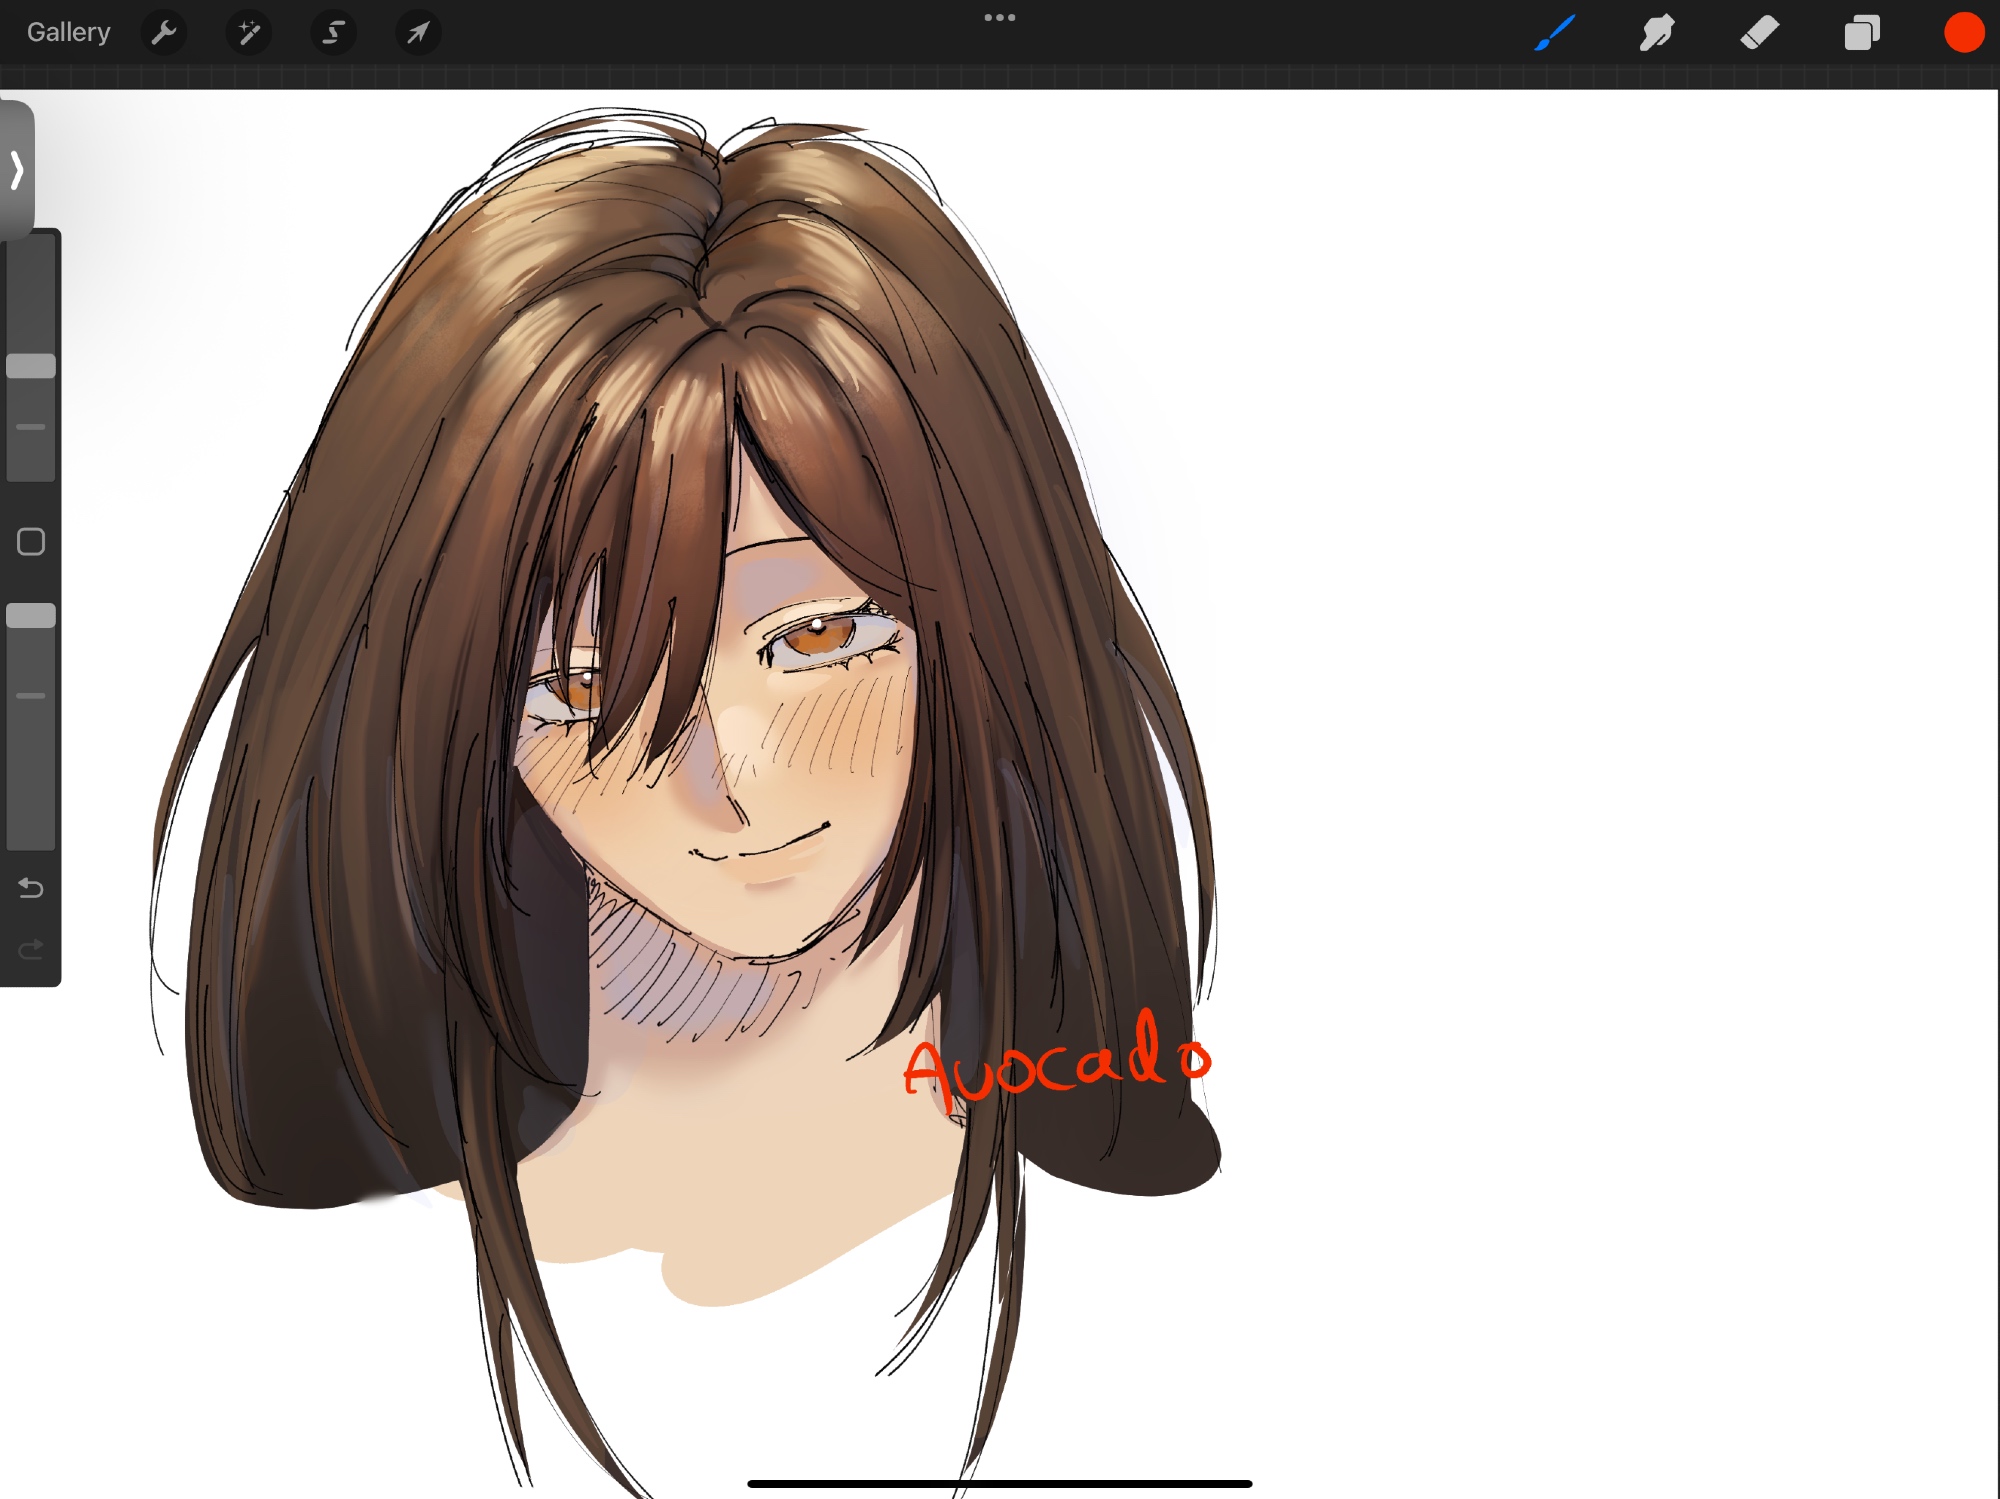Open the red active color picker
This screenshot has height=1499, width=2000.
[1963, 33]
